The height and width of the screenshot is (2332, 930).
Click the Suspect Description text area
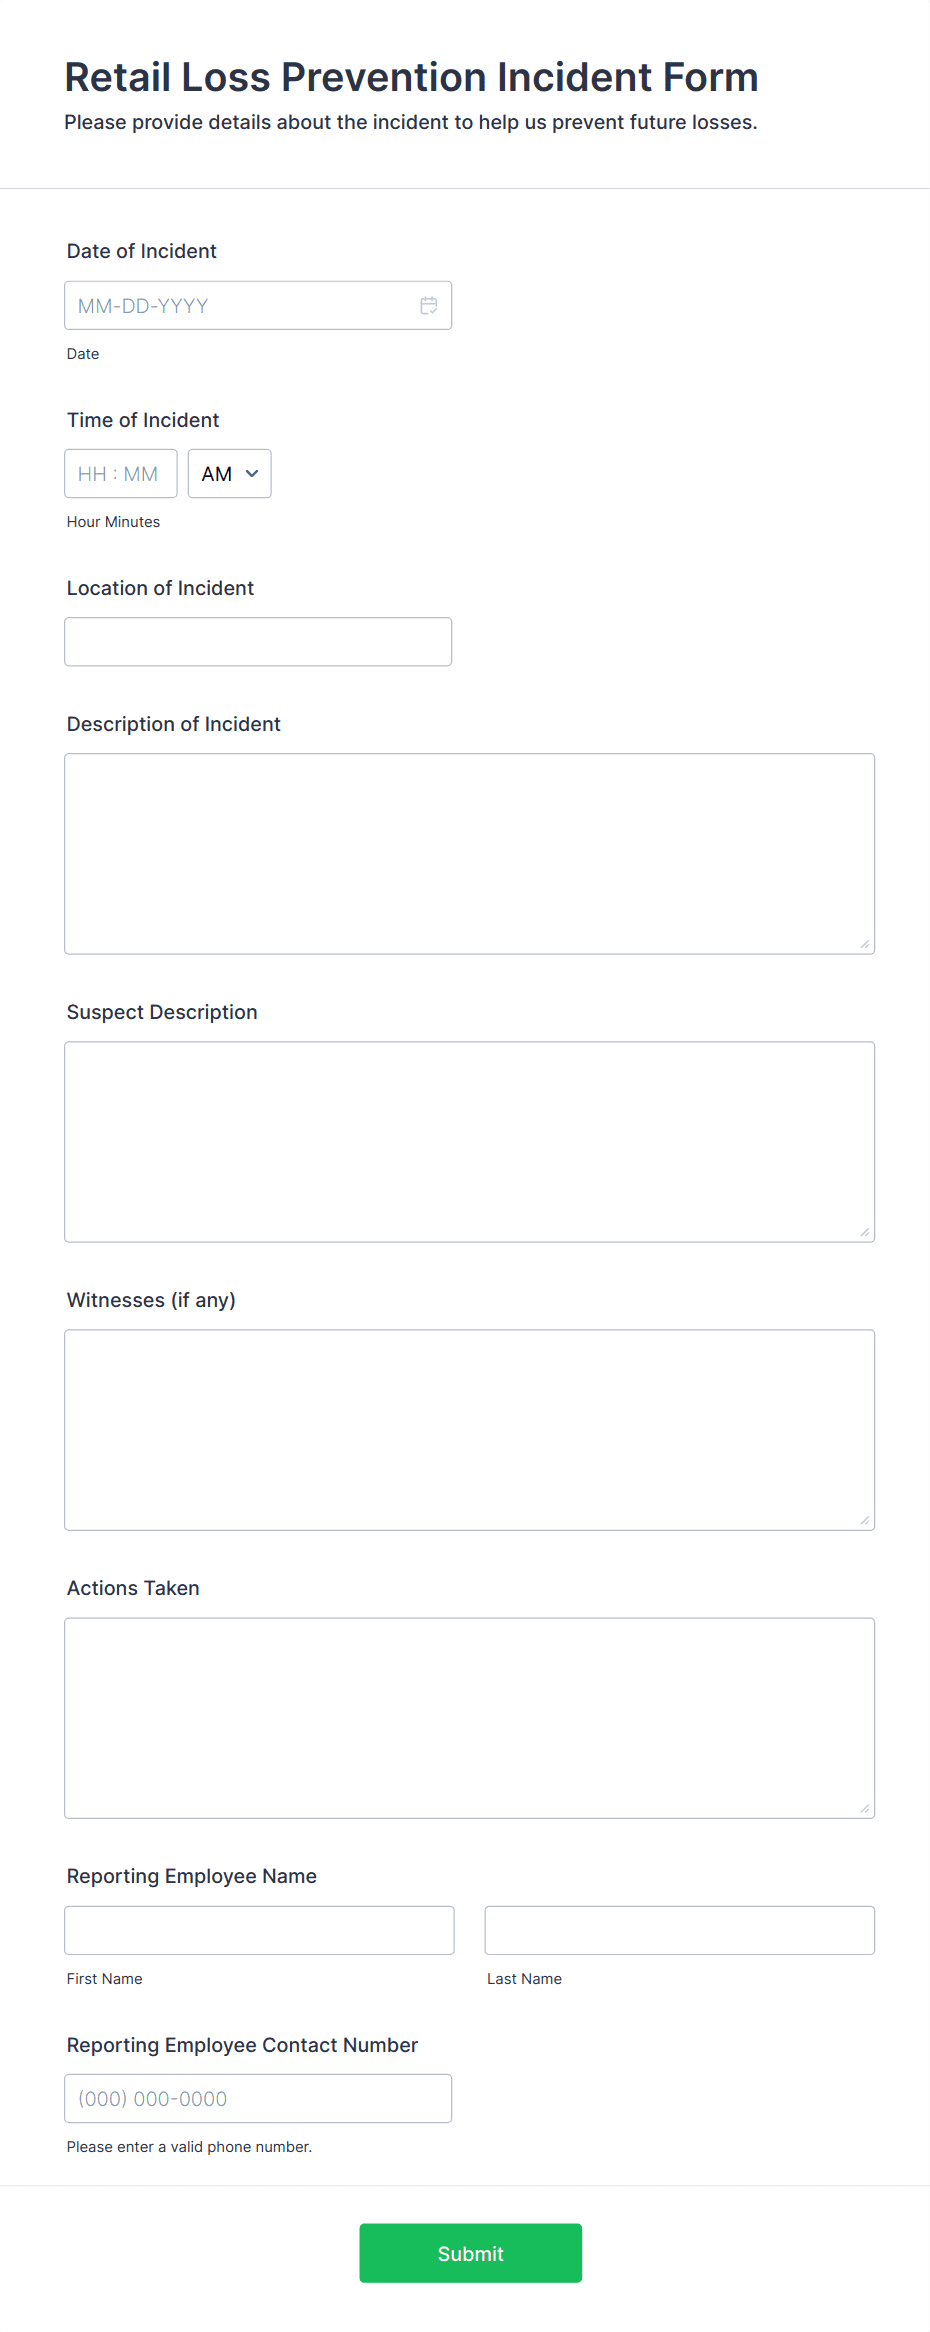(x=470, y=1142)
